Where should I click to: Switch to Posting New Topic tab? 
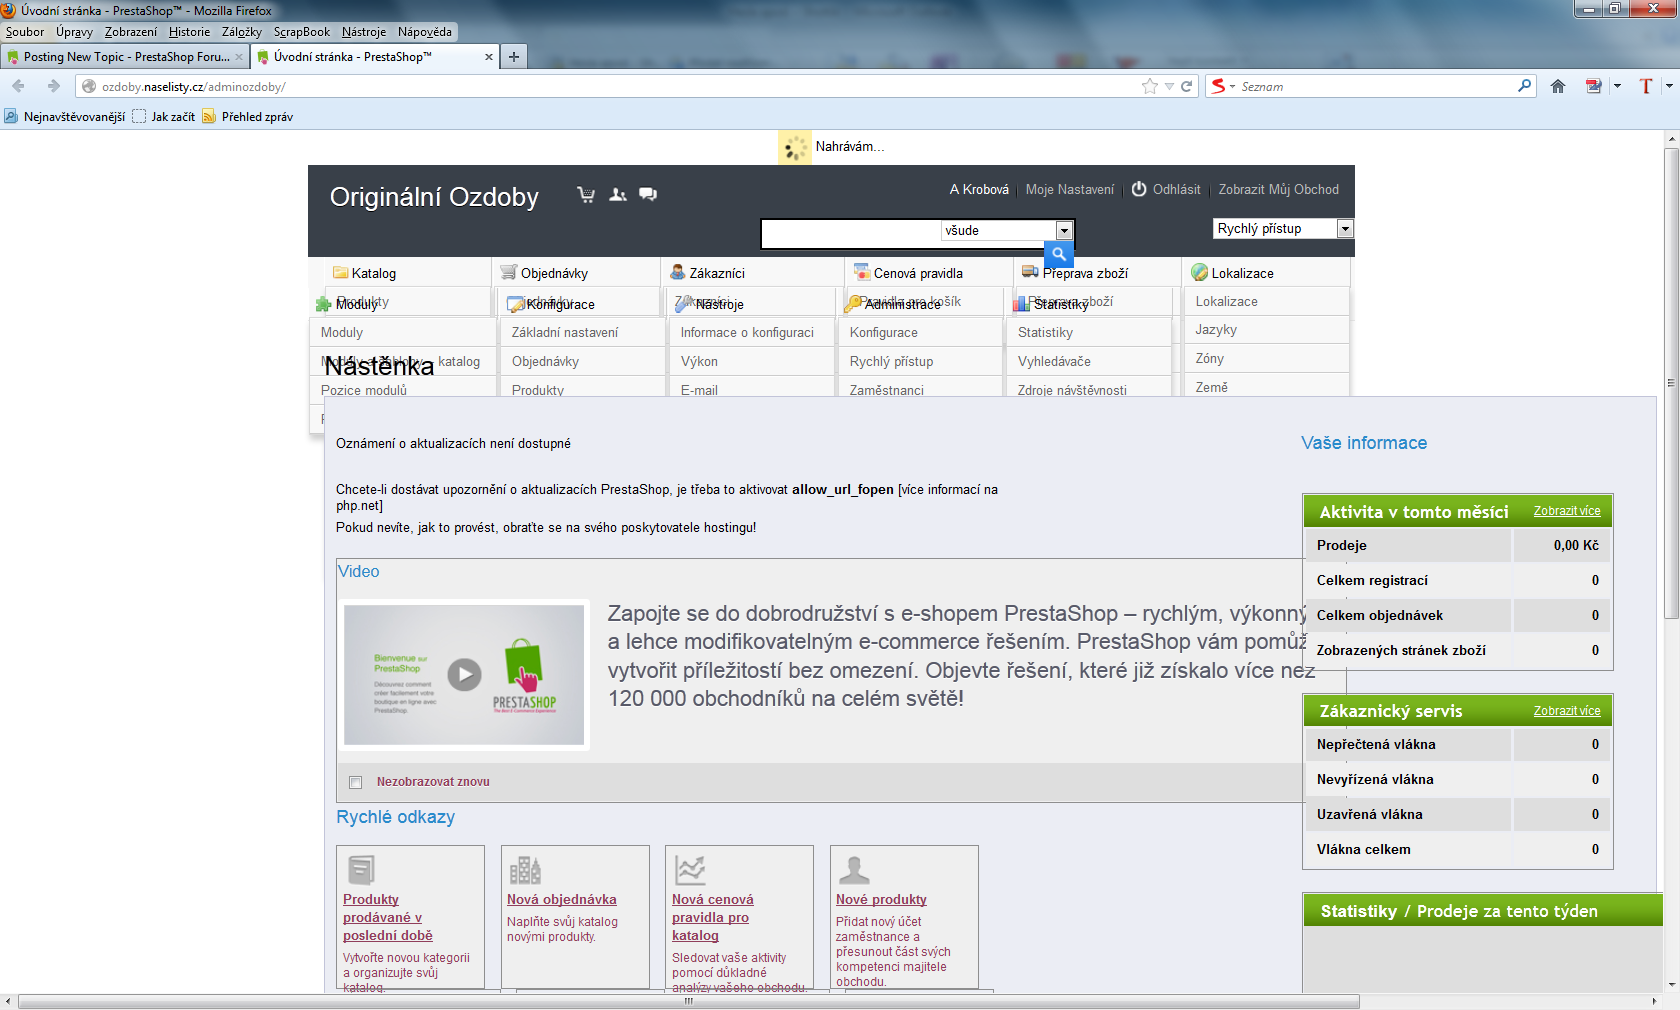125,57
